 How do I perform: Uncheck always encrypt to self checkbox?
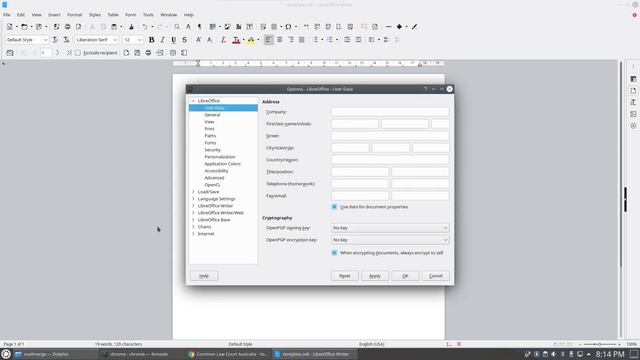pyautogui.click(x=334, y=253)
